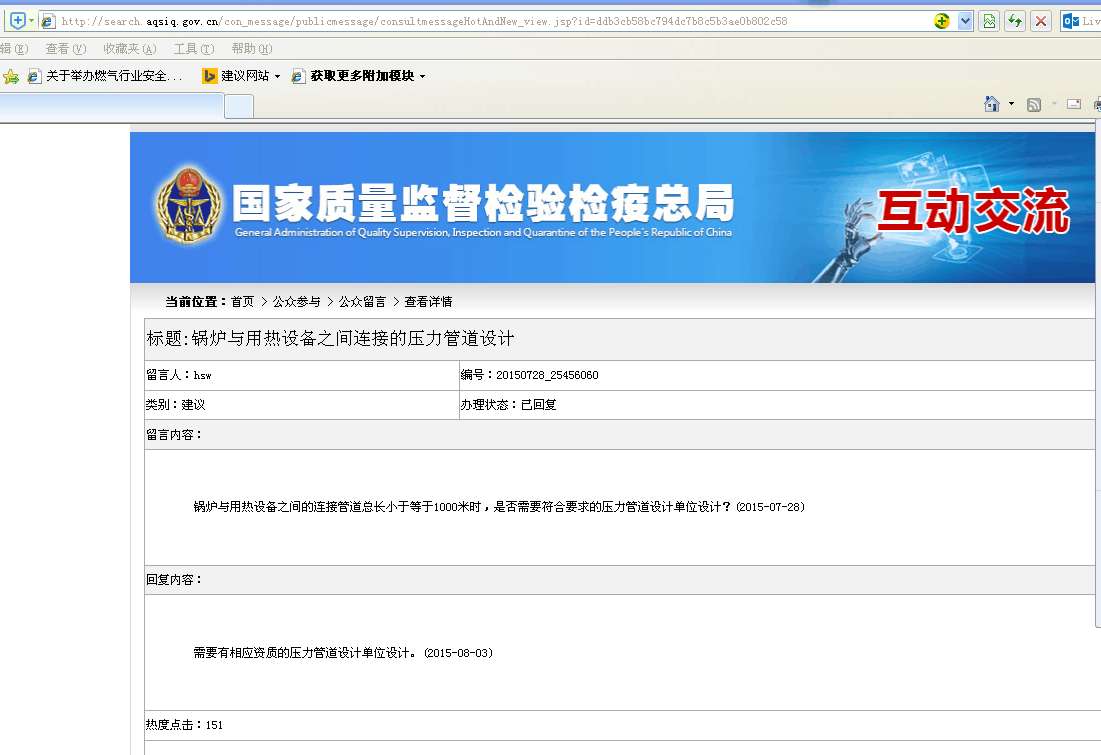Click the RSS feeds icon

pos(1034,105)
